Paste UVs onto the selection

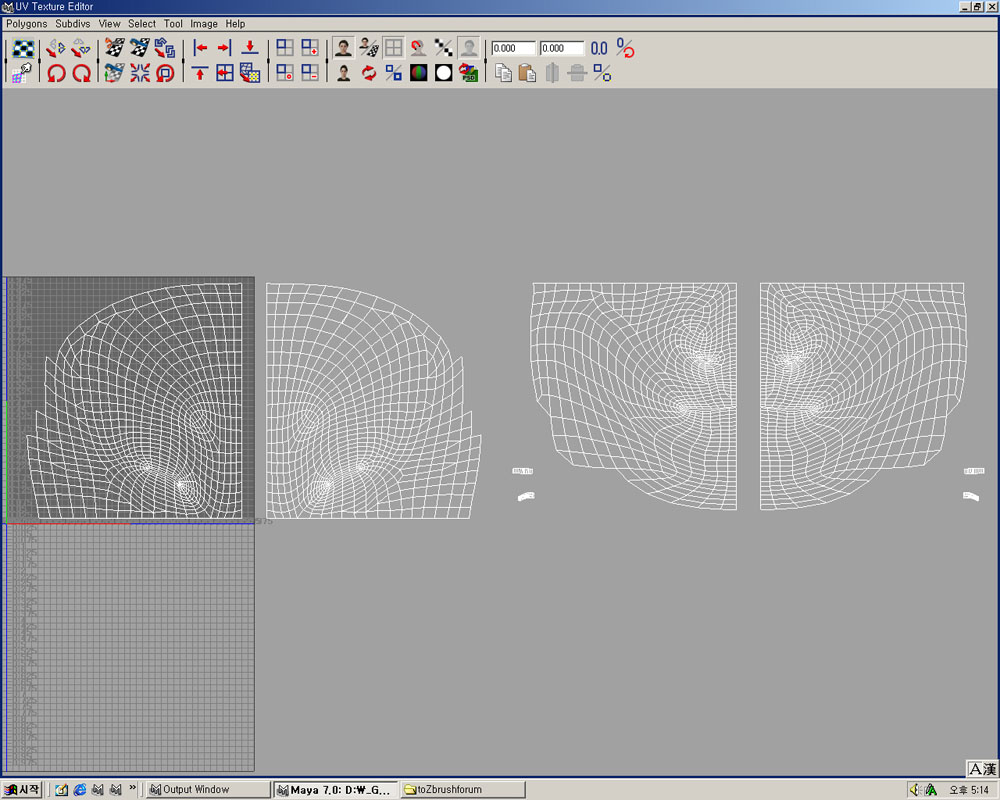pos(527,72)
